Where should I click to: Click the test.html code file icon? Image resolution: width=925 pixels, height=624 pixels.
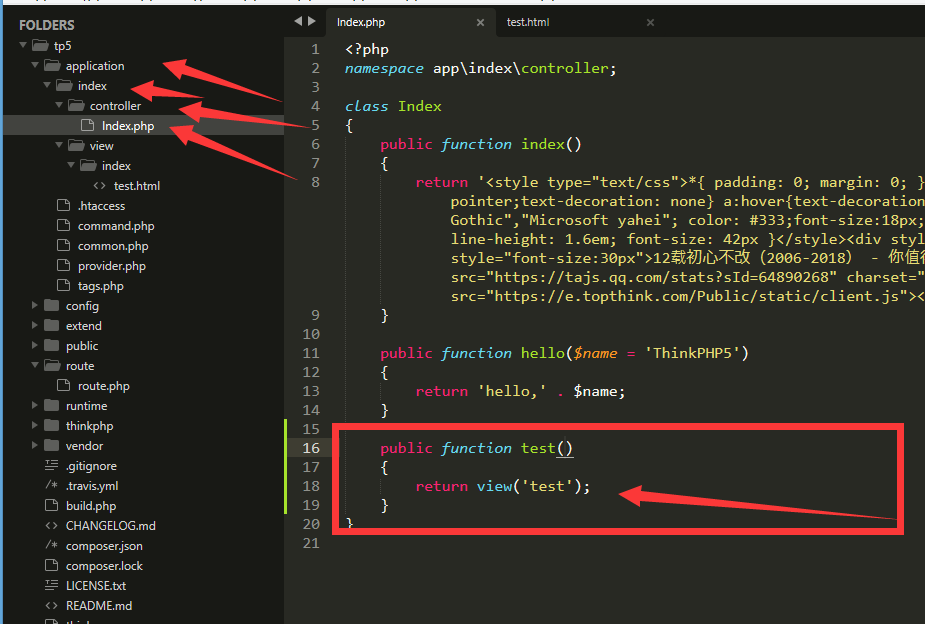(x=100, y=186)
